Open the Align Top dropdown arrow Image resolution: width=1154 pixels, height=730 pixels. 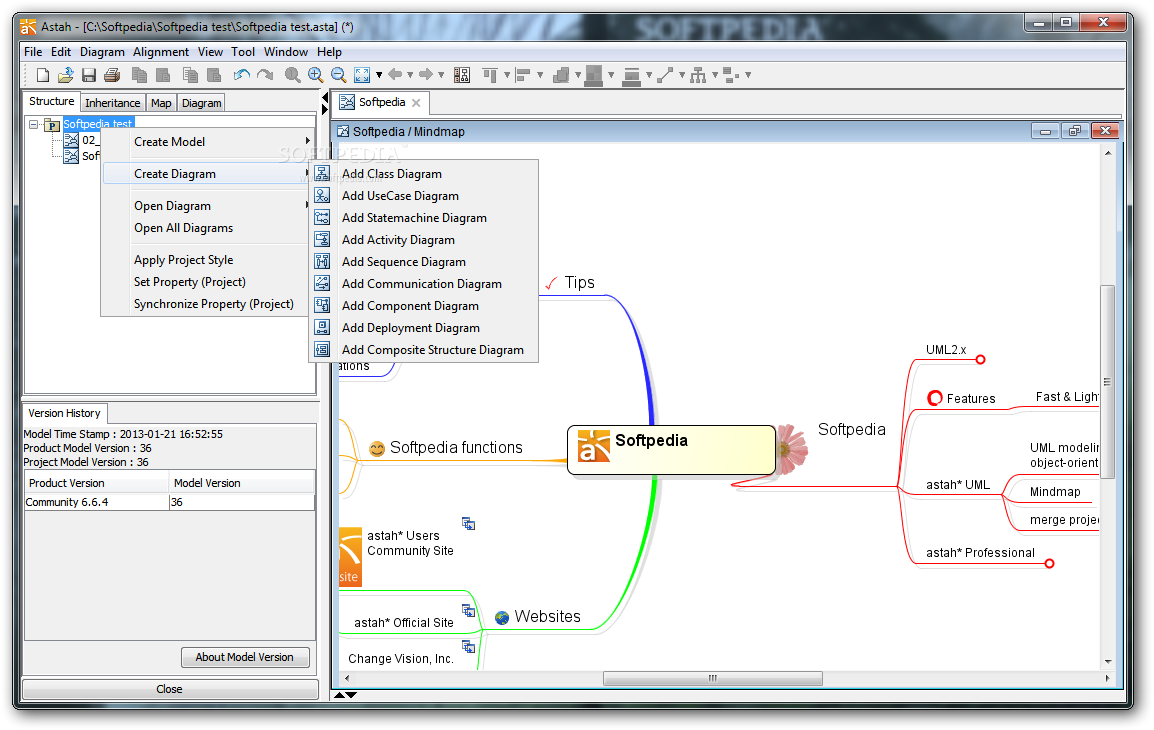[x=506, y=75]
